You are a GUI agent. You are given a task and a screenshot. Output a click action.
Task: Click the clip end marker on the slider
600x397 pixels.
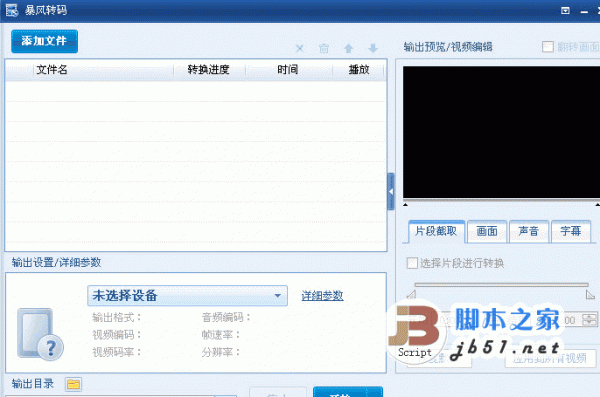(x=590, y=294)
